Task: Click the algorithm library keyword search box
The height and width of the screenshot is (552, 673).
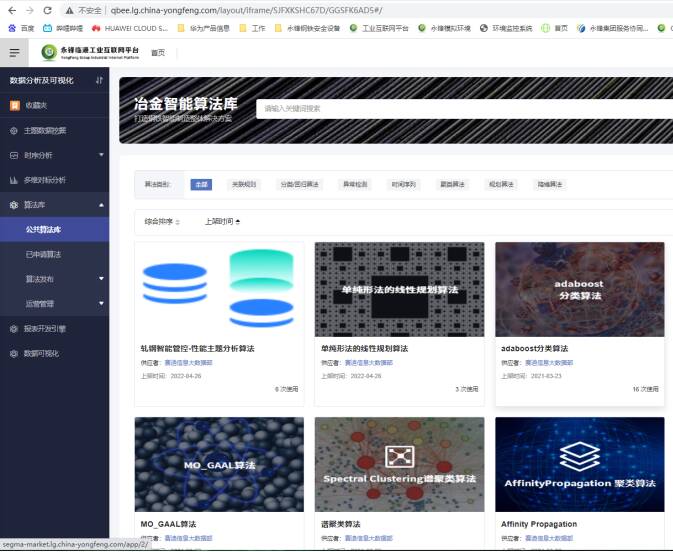Action: click(x=464, y=109)
